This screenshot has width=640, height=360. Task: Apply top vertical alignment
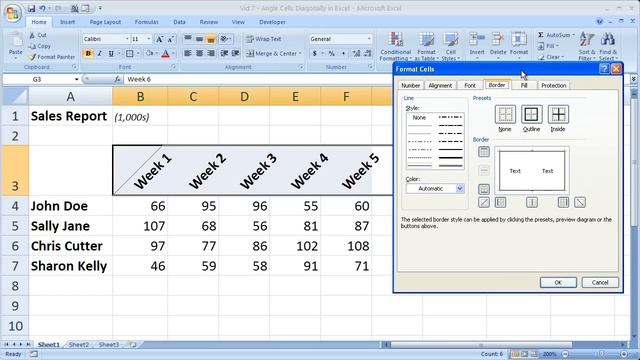tap(188, 39)
